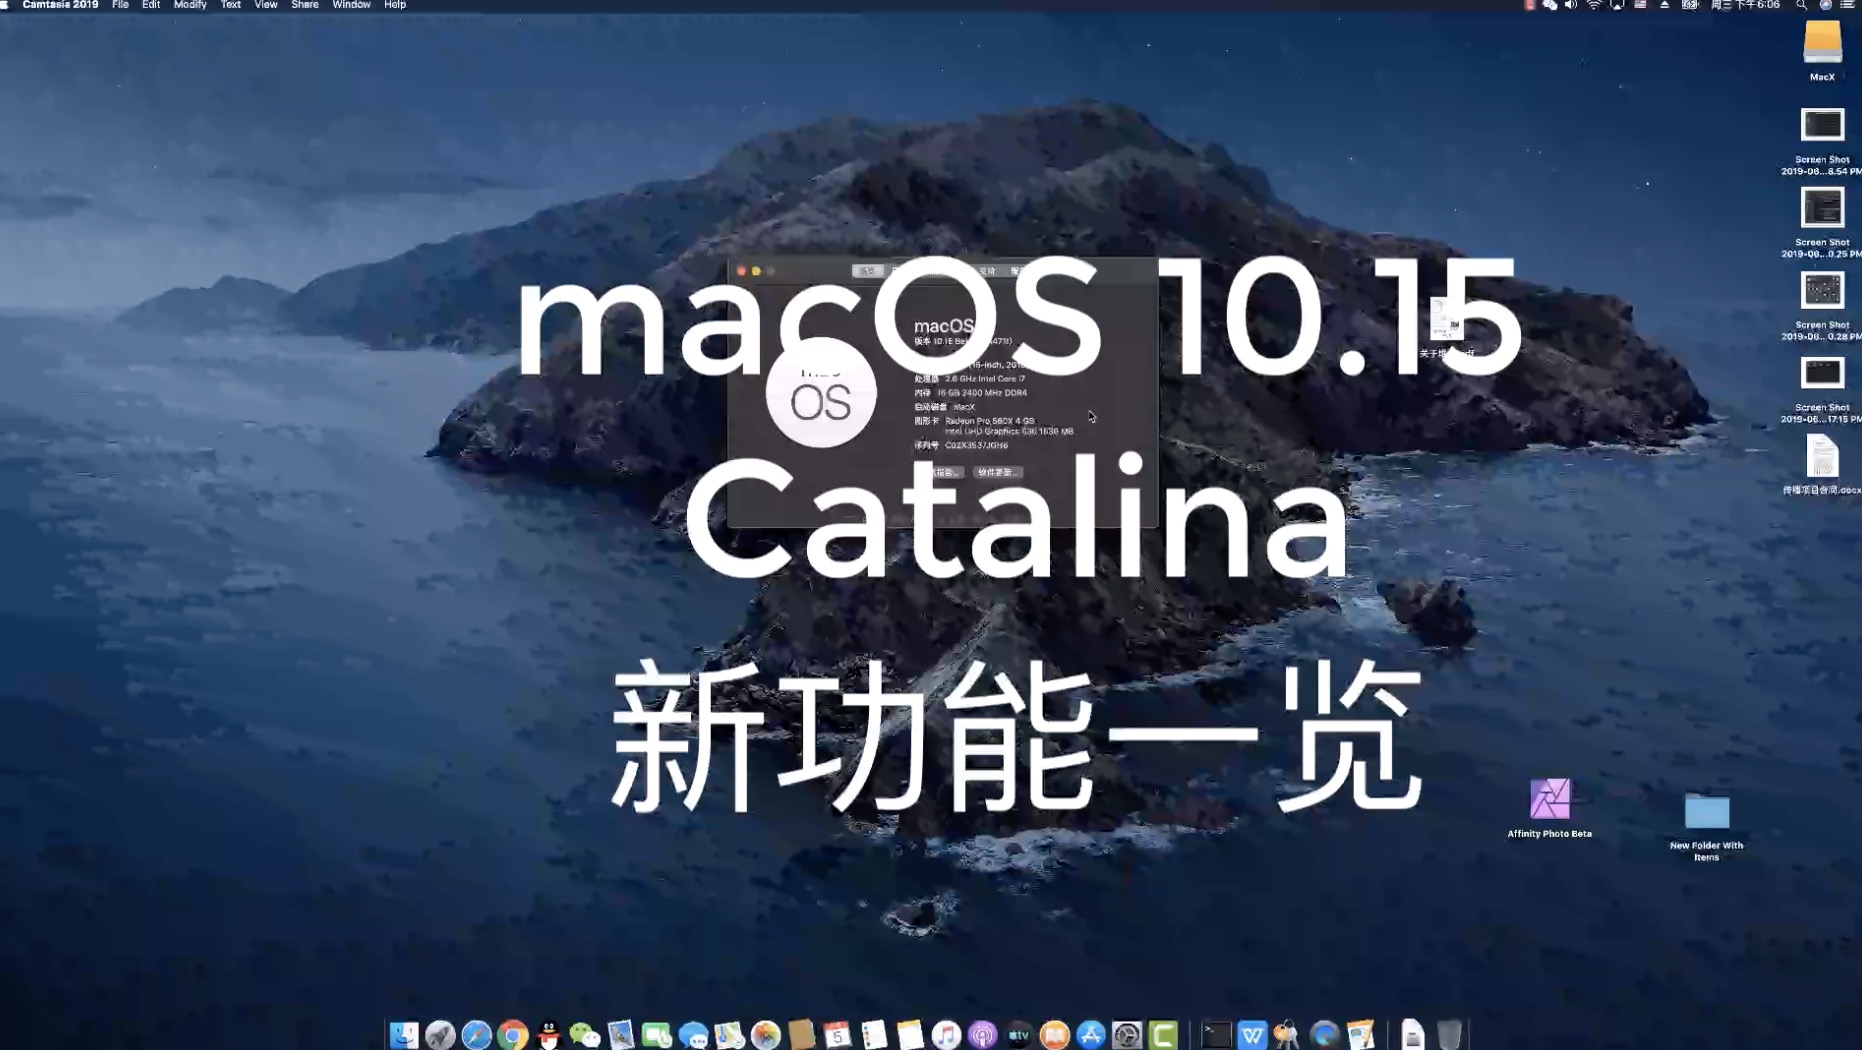Open the File menu

[120, 5]
